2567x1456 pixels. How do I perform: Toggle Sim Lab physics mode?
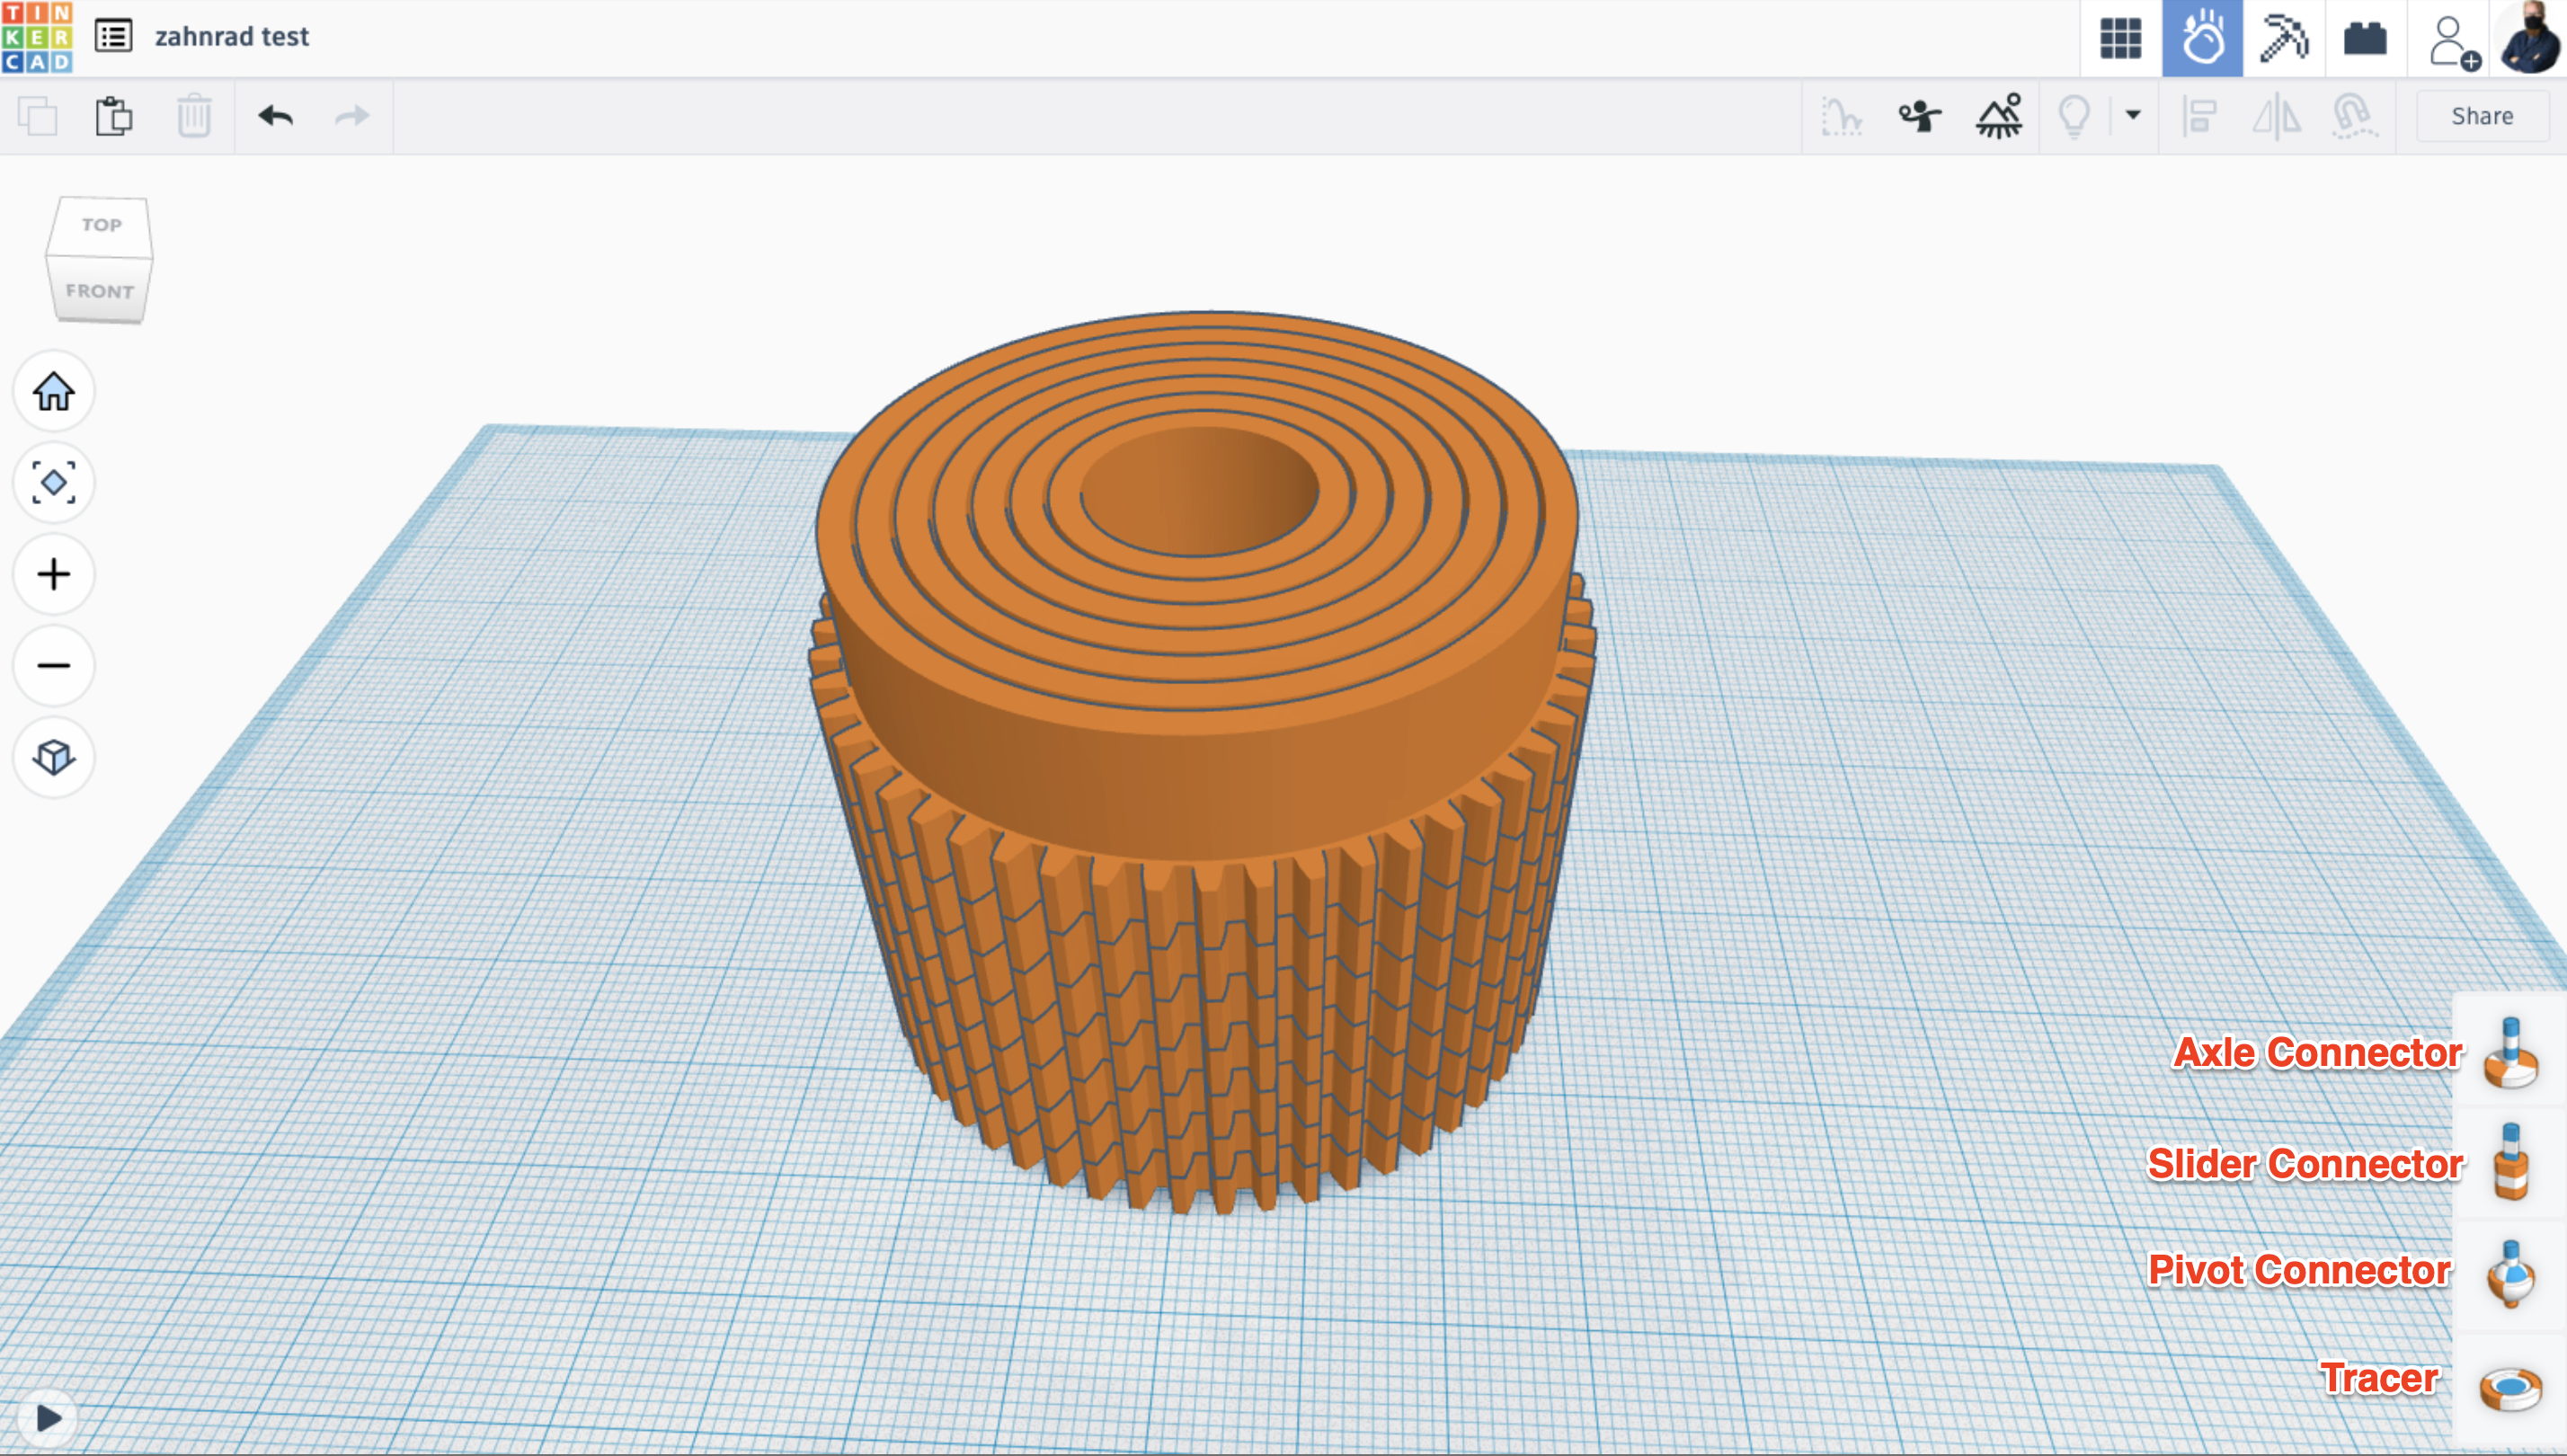click(x=2202, y=39)
